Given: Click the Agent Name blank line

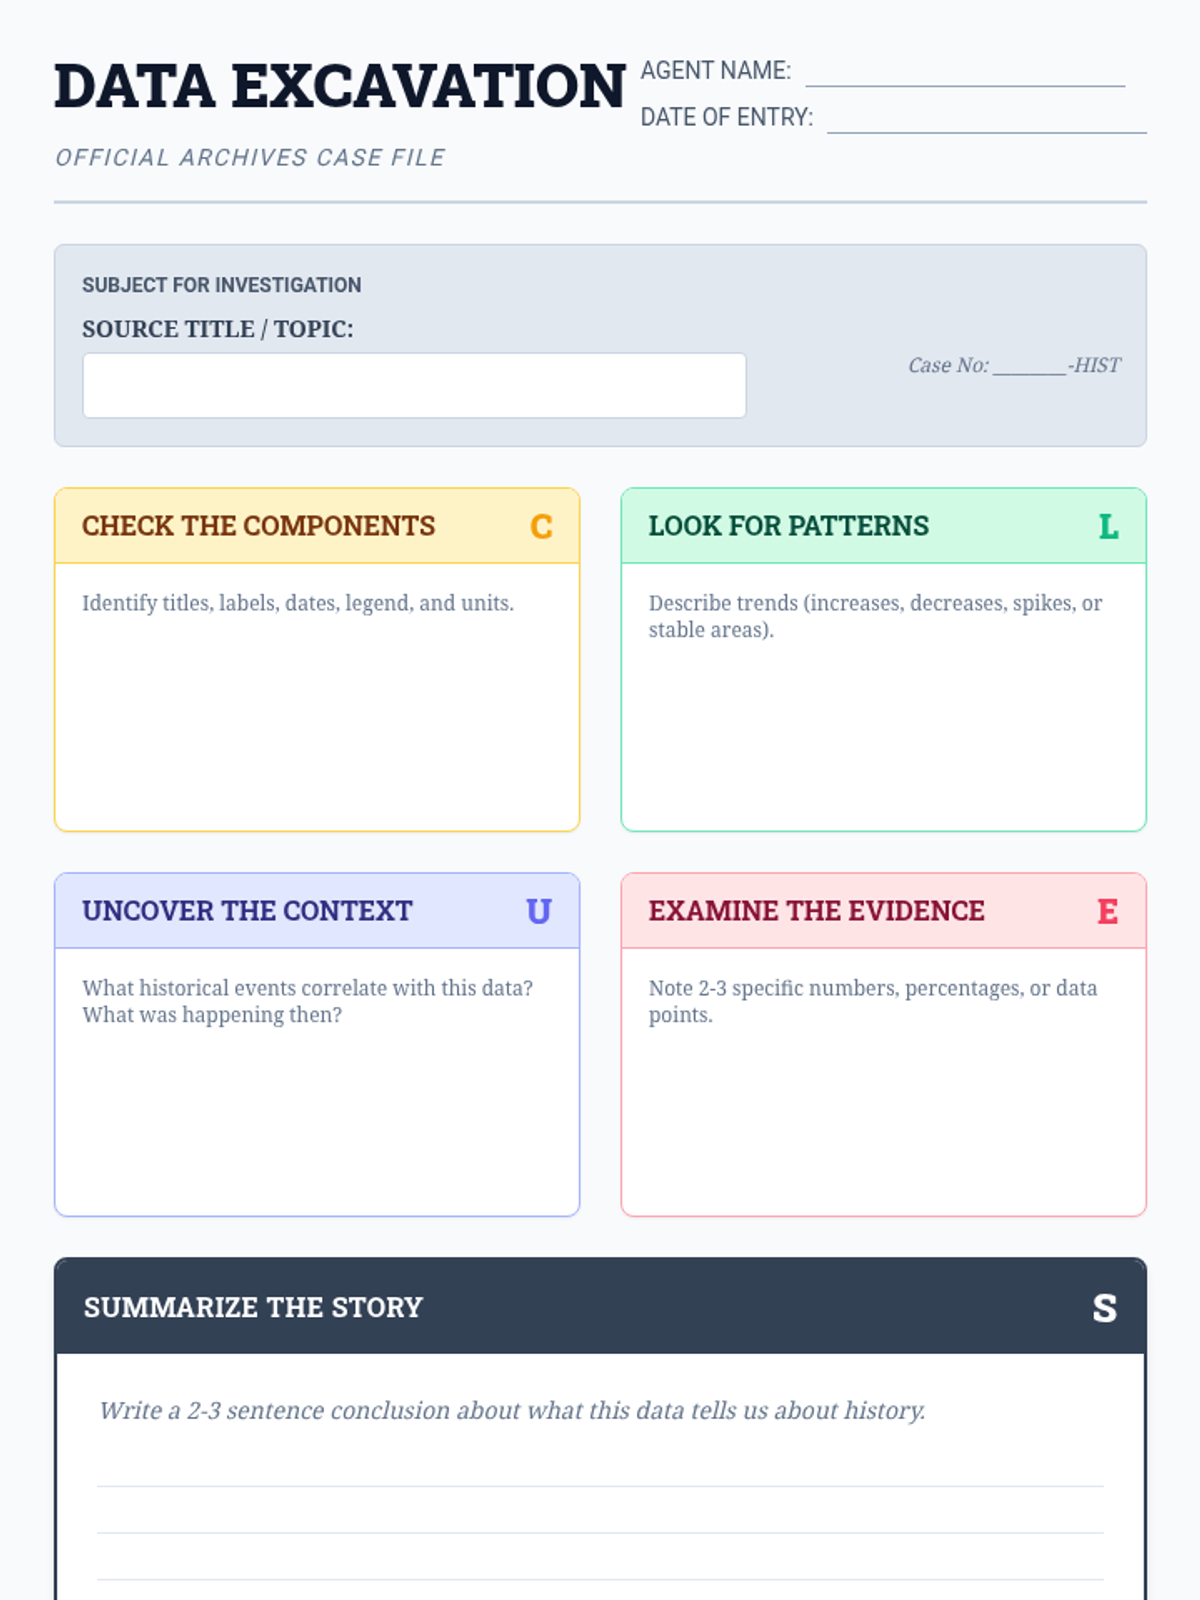Looking at the screenshot, I should [x=965, y=76].
